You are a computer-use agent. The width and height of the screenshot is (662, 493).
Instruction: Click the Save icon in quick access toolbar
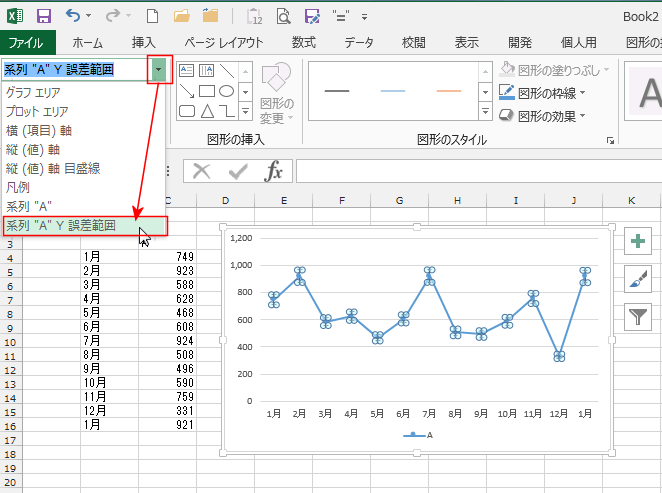pos(43,16)
